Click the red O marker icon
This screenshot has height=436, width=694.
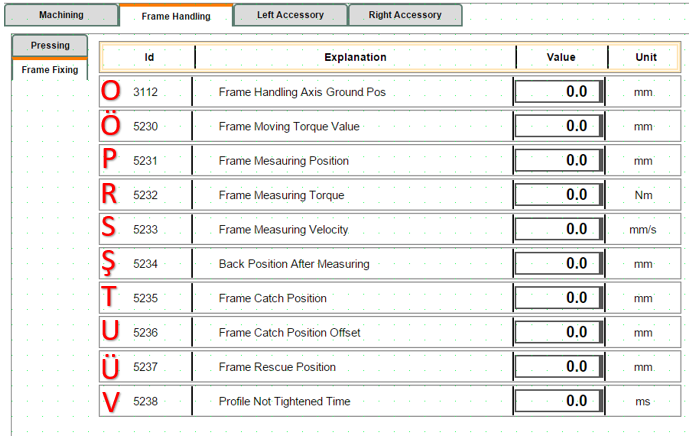[x=111, y=92]
